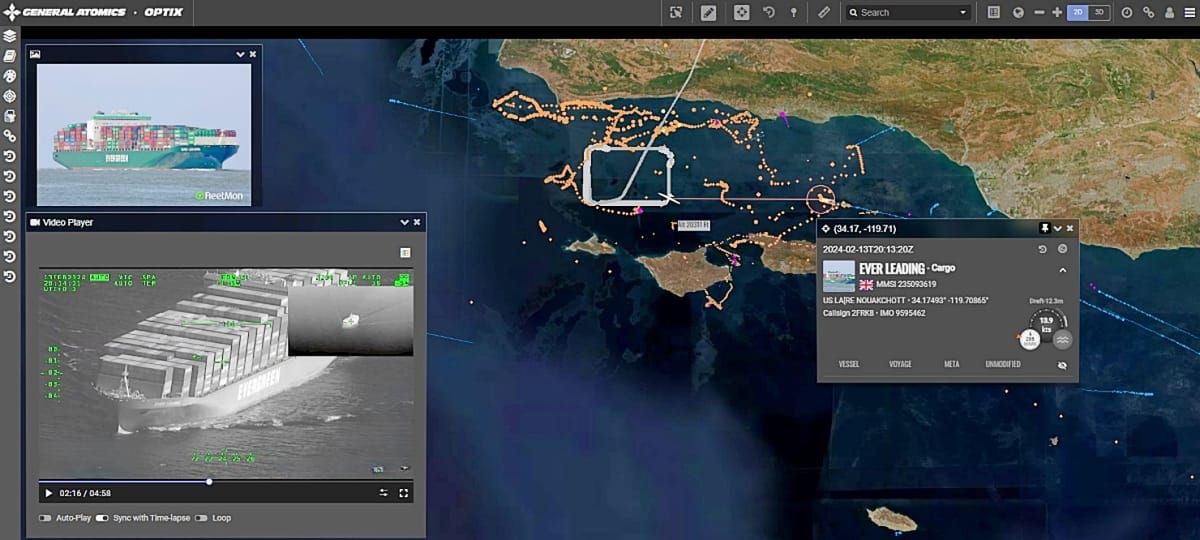
Task: Close the Video Player panel
Action: 417,222
